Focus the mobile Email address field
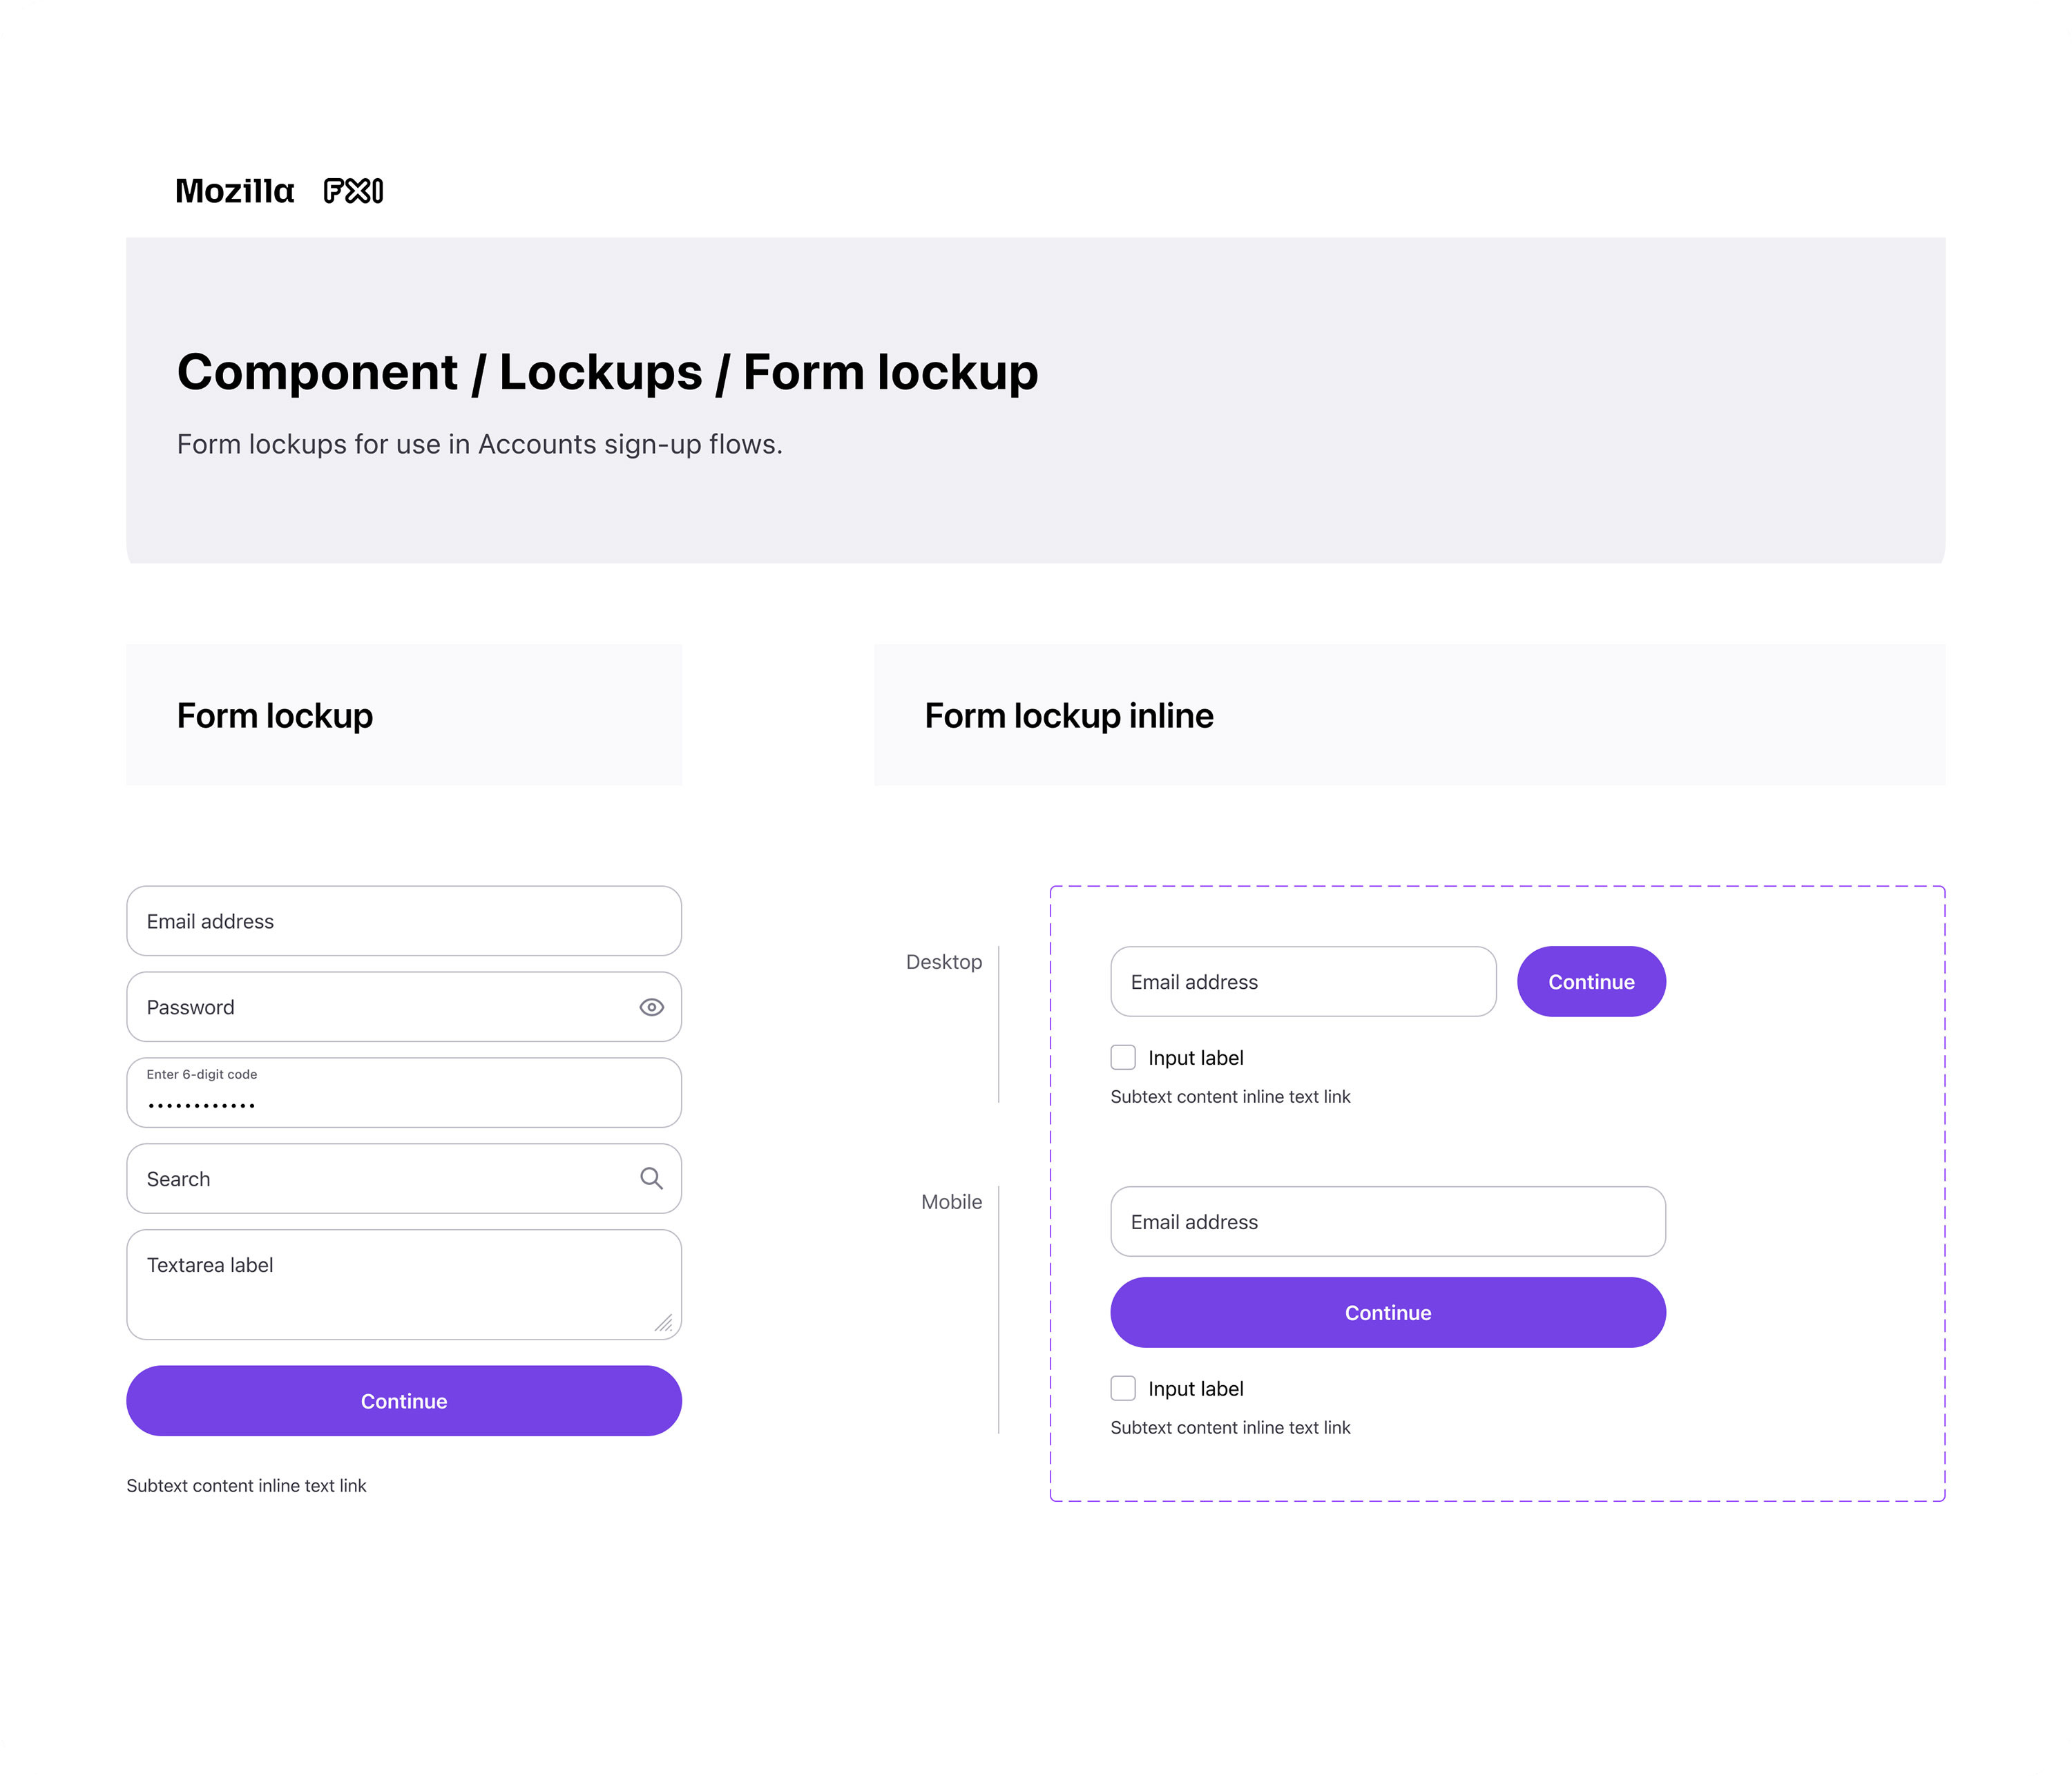The image size is (2072, 1776). 1388,1222
